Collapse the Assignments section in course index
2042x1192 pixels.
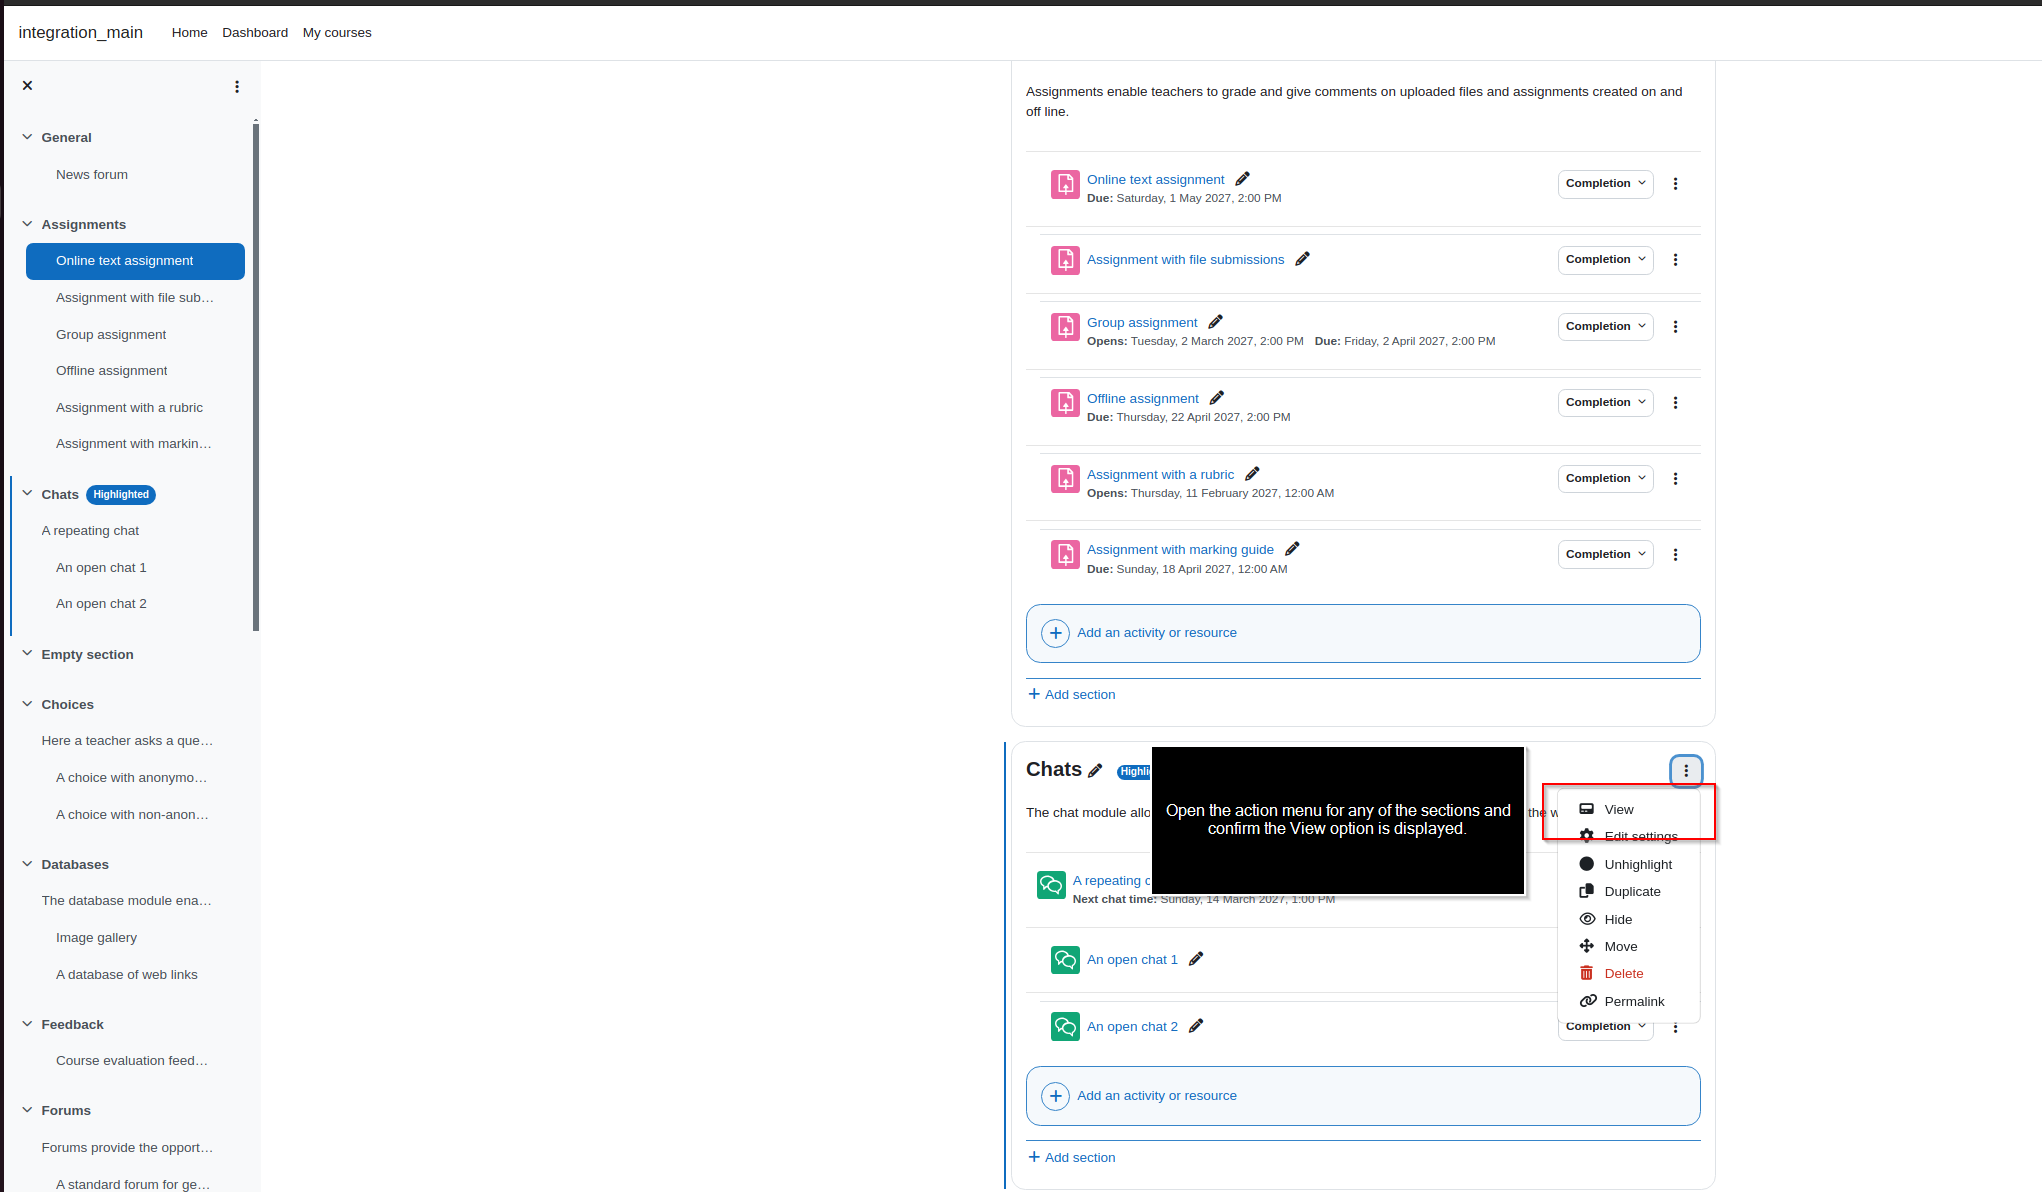(x=27, y=224)
